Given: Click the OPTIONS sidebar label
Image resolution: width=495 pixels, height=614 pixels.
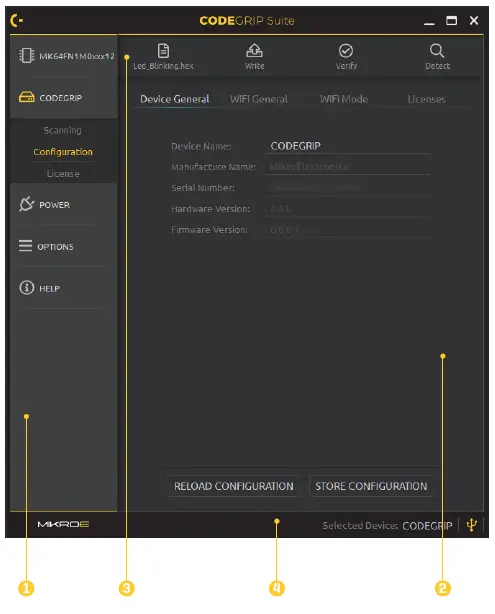Looking at the screenshot, I should pyautogui.click(x=55, y=247).
